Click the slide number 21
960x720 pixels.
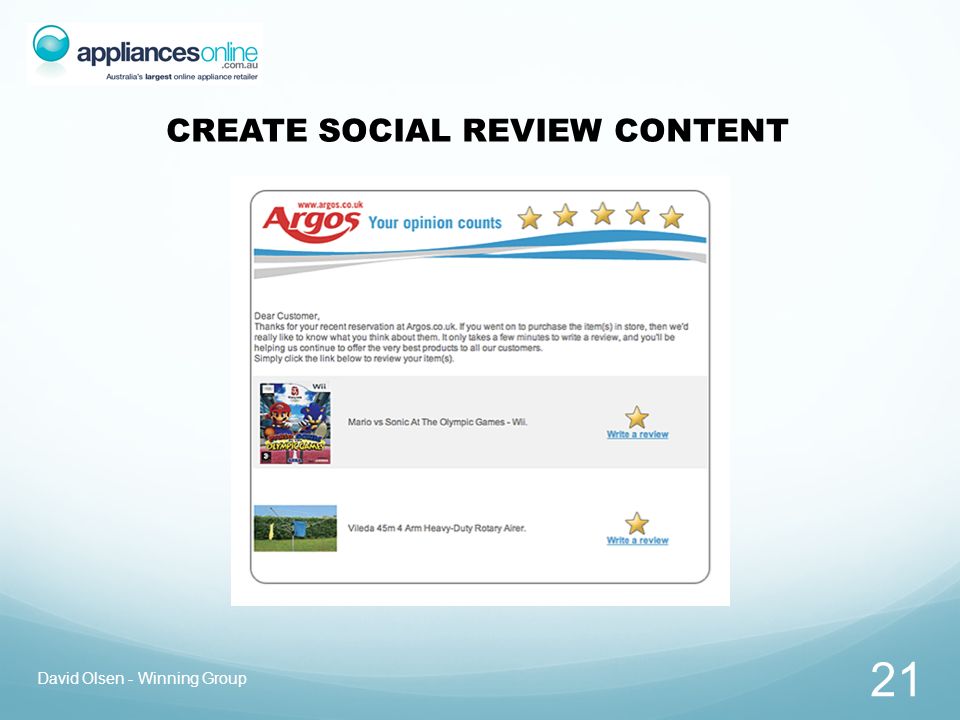click(894, 680)
